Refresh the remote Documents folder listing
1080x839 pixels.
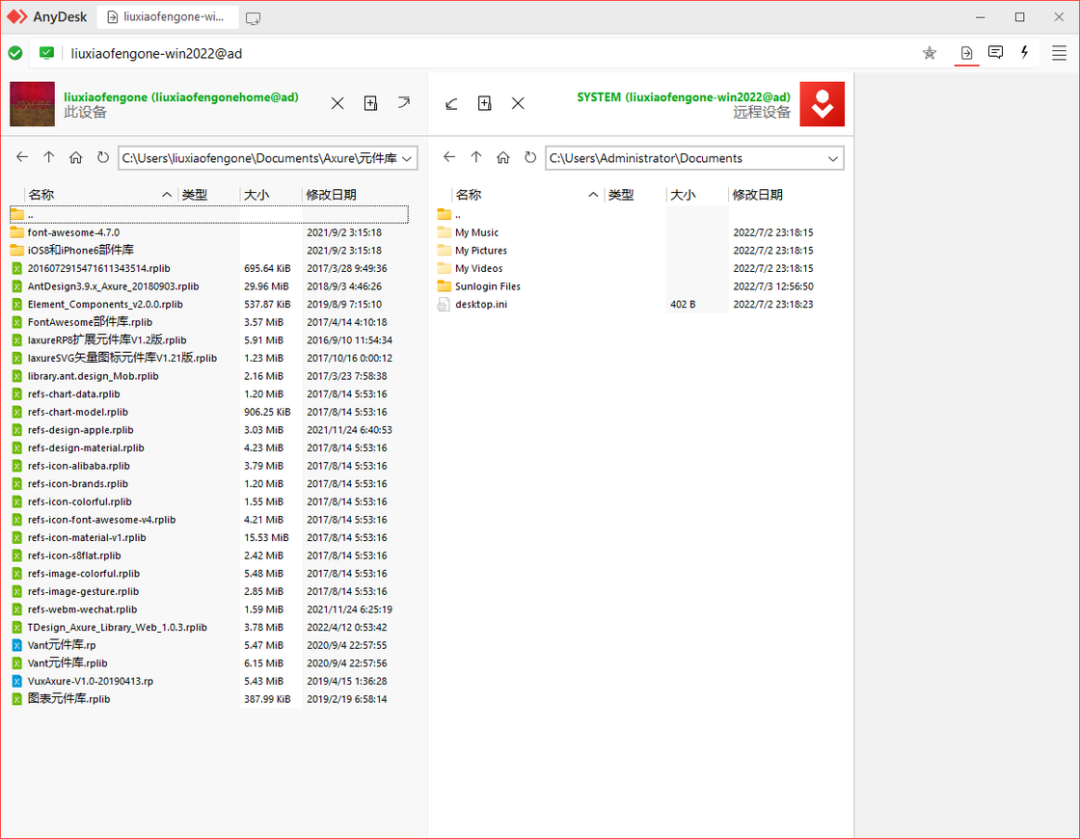pyautogui.click(x=530, y=158)
